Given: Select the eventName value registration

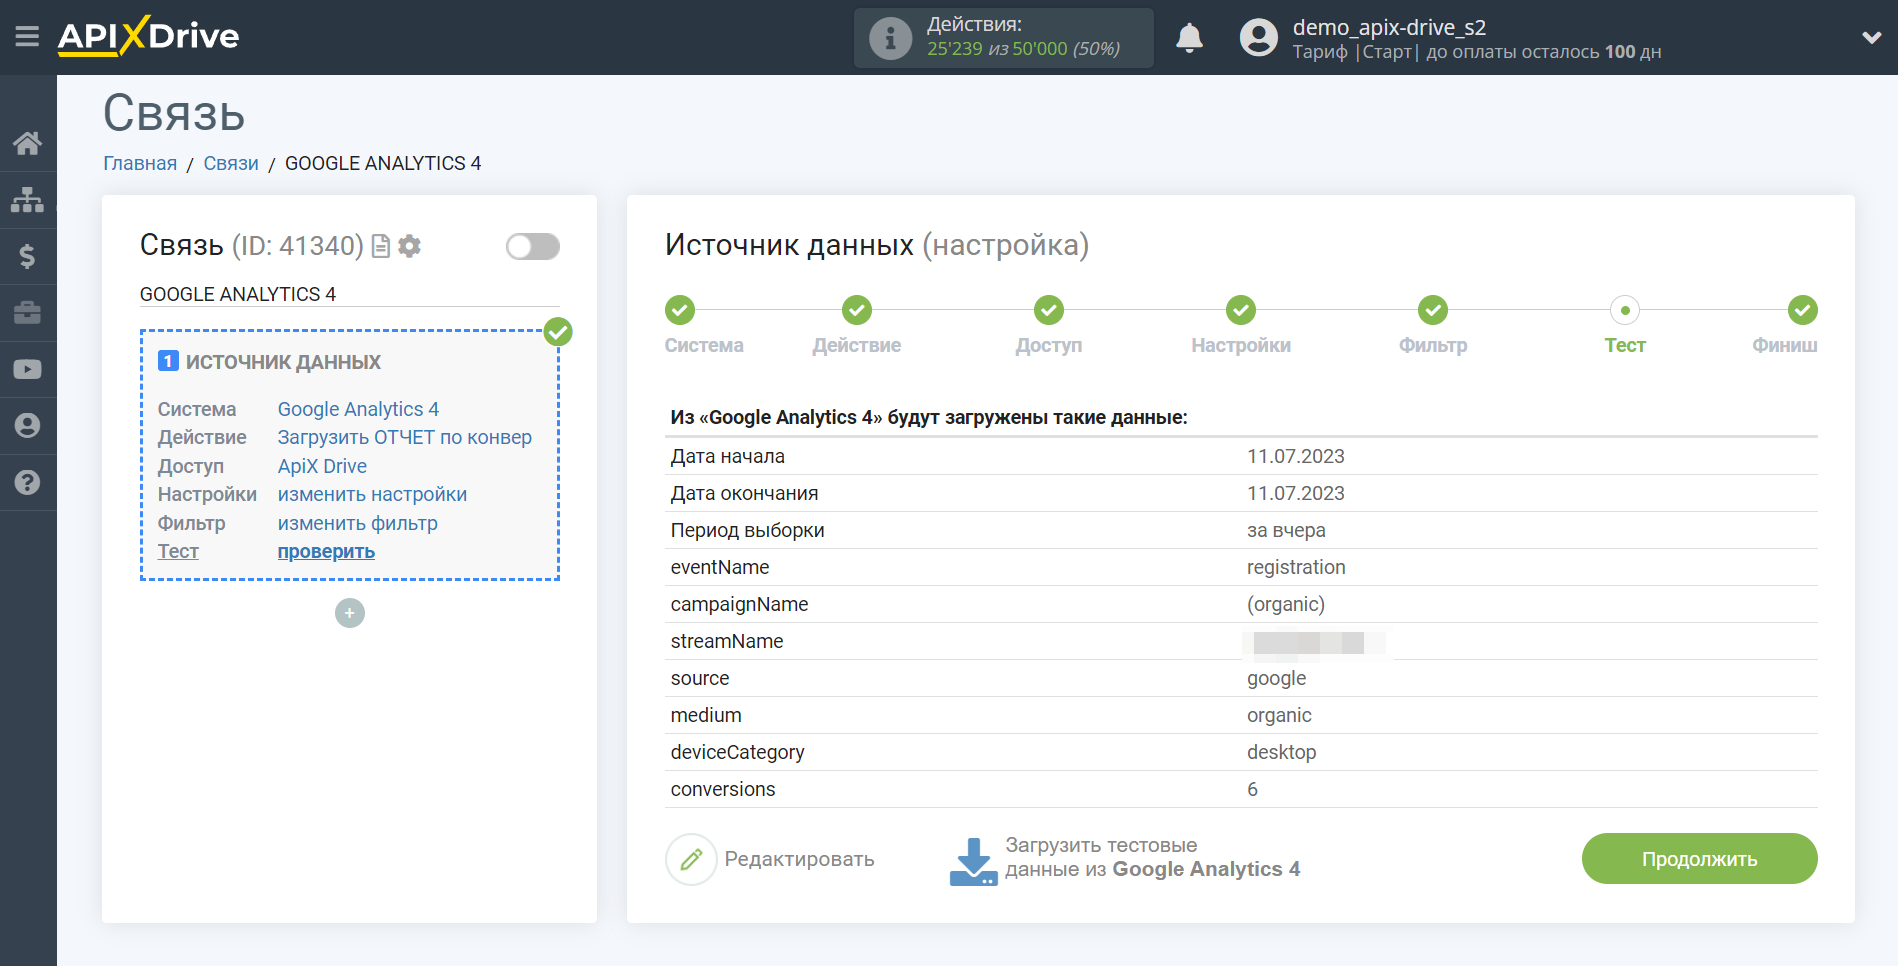Looking at the screenshot, I should (x=1296, y=567).
